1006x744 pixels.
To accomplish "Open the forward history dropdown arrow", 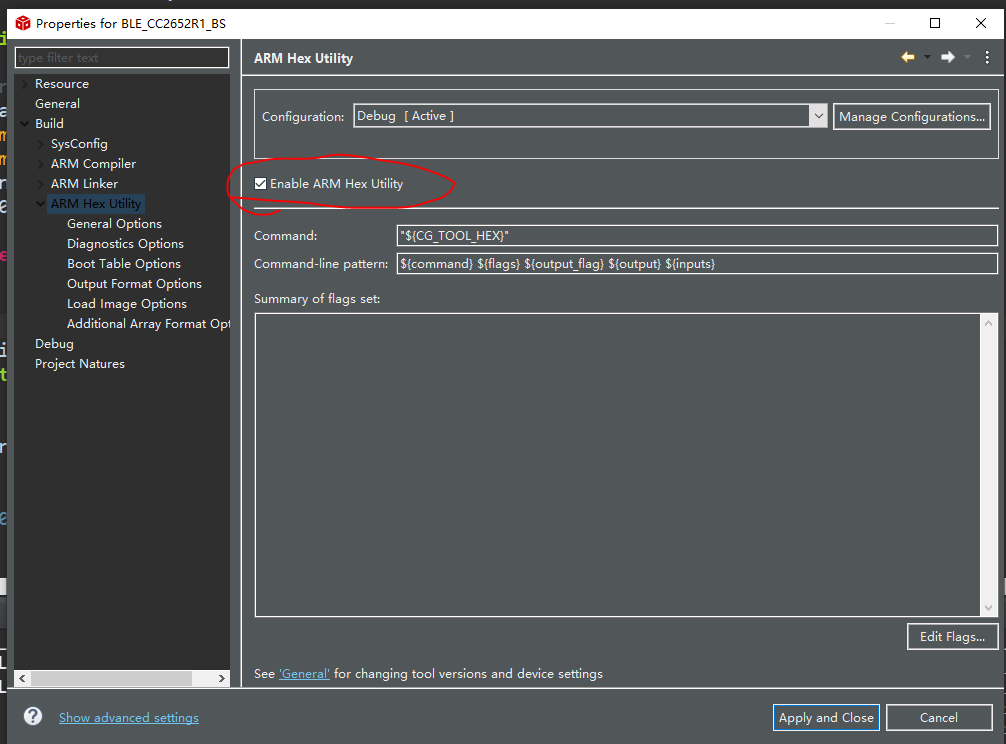I will tap(968, 58).
